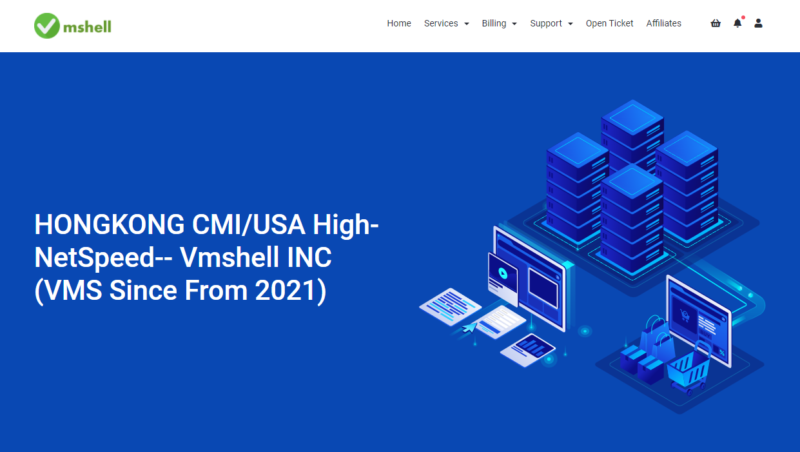Viewport: 800px width, 452px height.
Task: Open the user account icon
Action: pos(758,23)
